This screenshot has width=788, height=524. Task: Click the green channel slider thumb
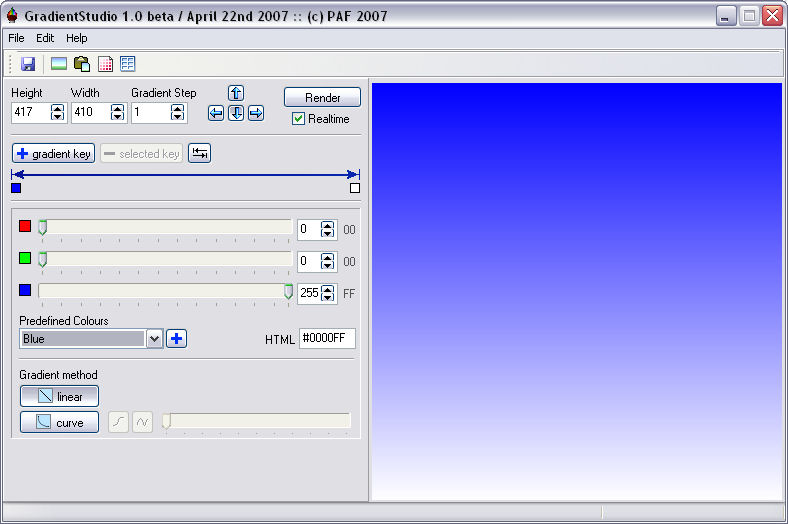[43, 259]
